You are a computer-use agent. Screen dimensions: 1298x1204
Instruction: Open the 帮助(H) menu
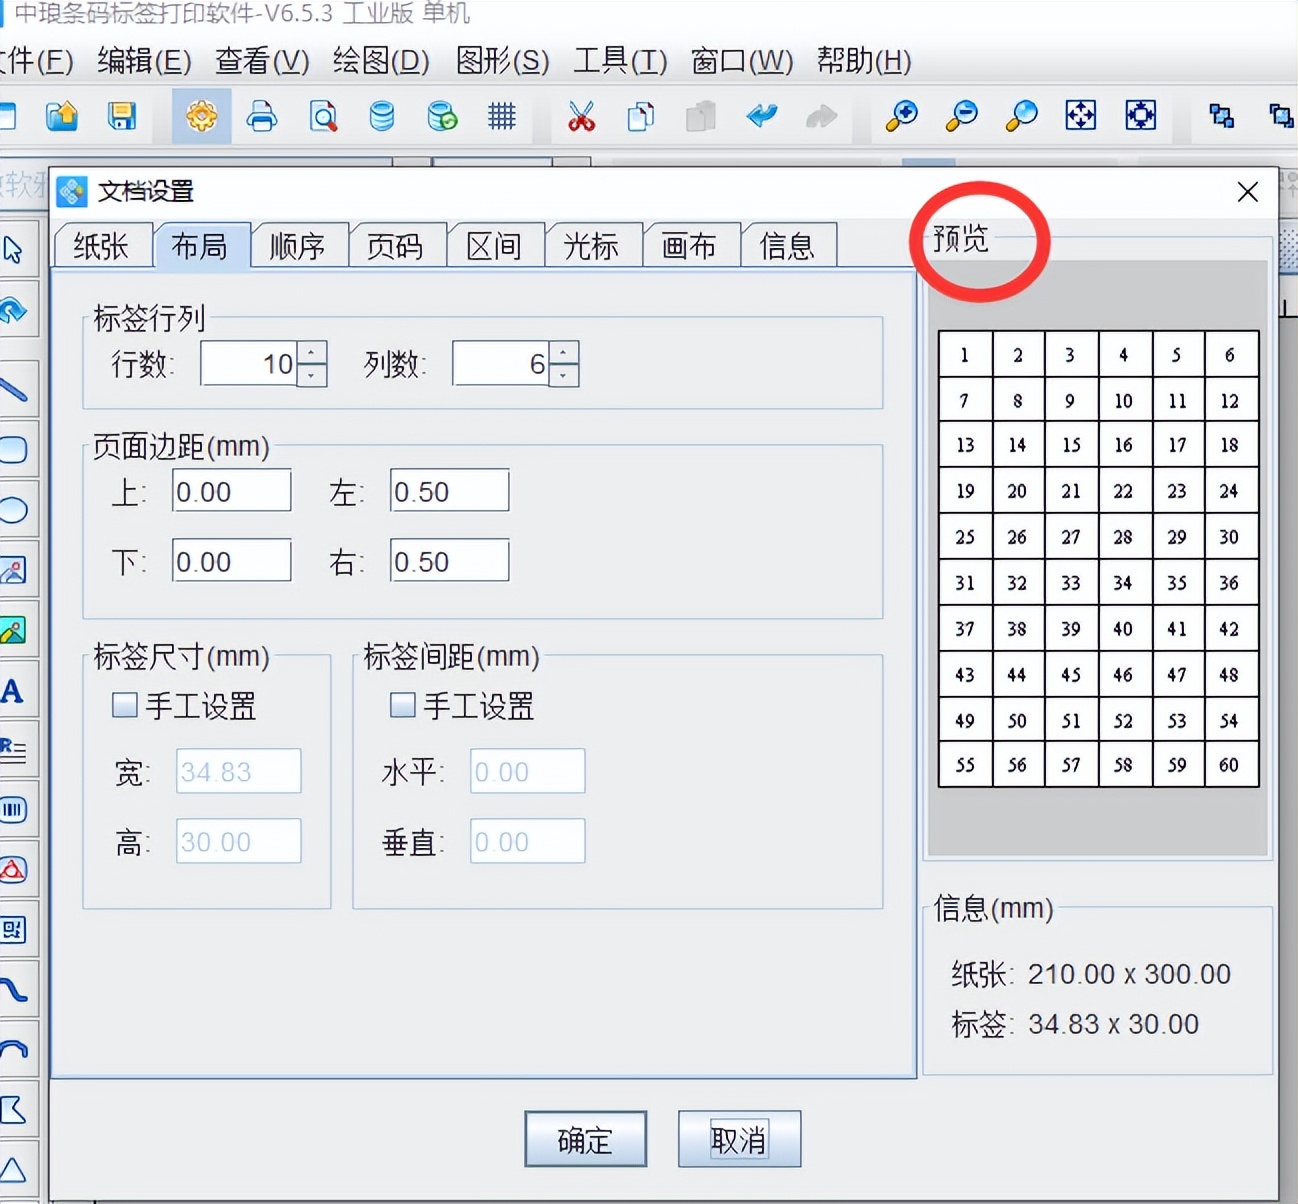pyautogui.click(x=864, y=61)
